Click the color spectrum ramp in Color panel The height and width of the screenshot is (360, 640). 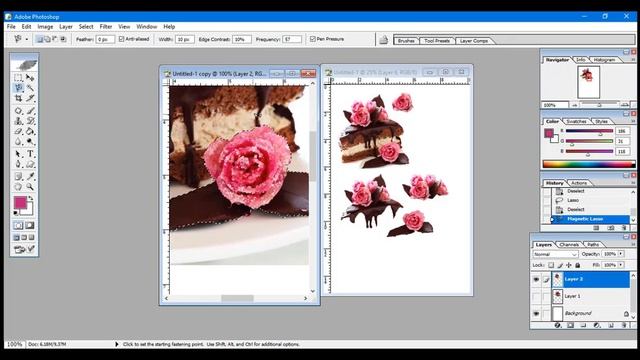click(589, 164)
